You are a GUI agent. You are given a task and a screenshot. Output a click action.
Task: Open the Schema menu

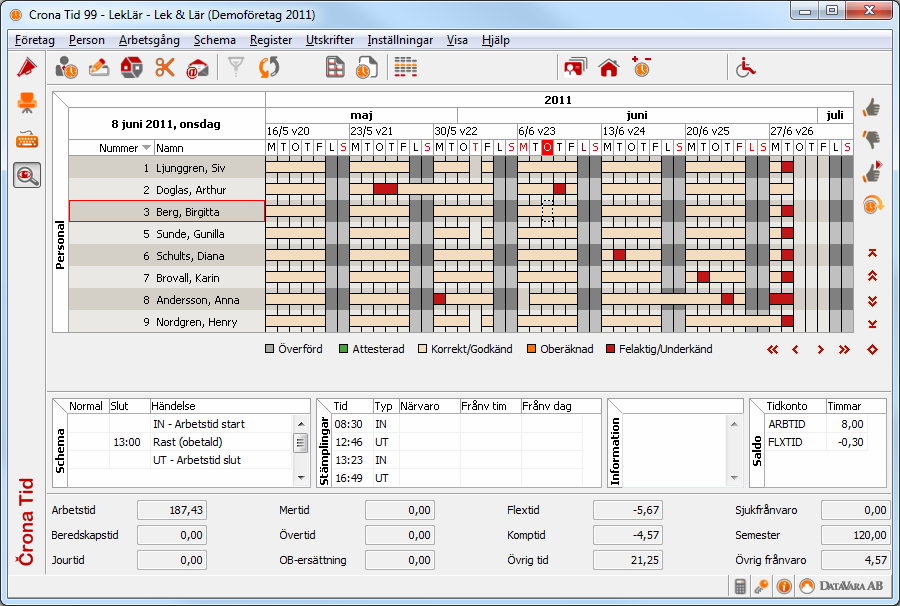point(215,40)
